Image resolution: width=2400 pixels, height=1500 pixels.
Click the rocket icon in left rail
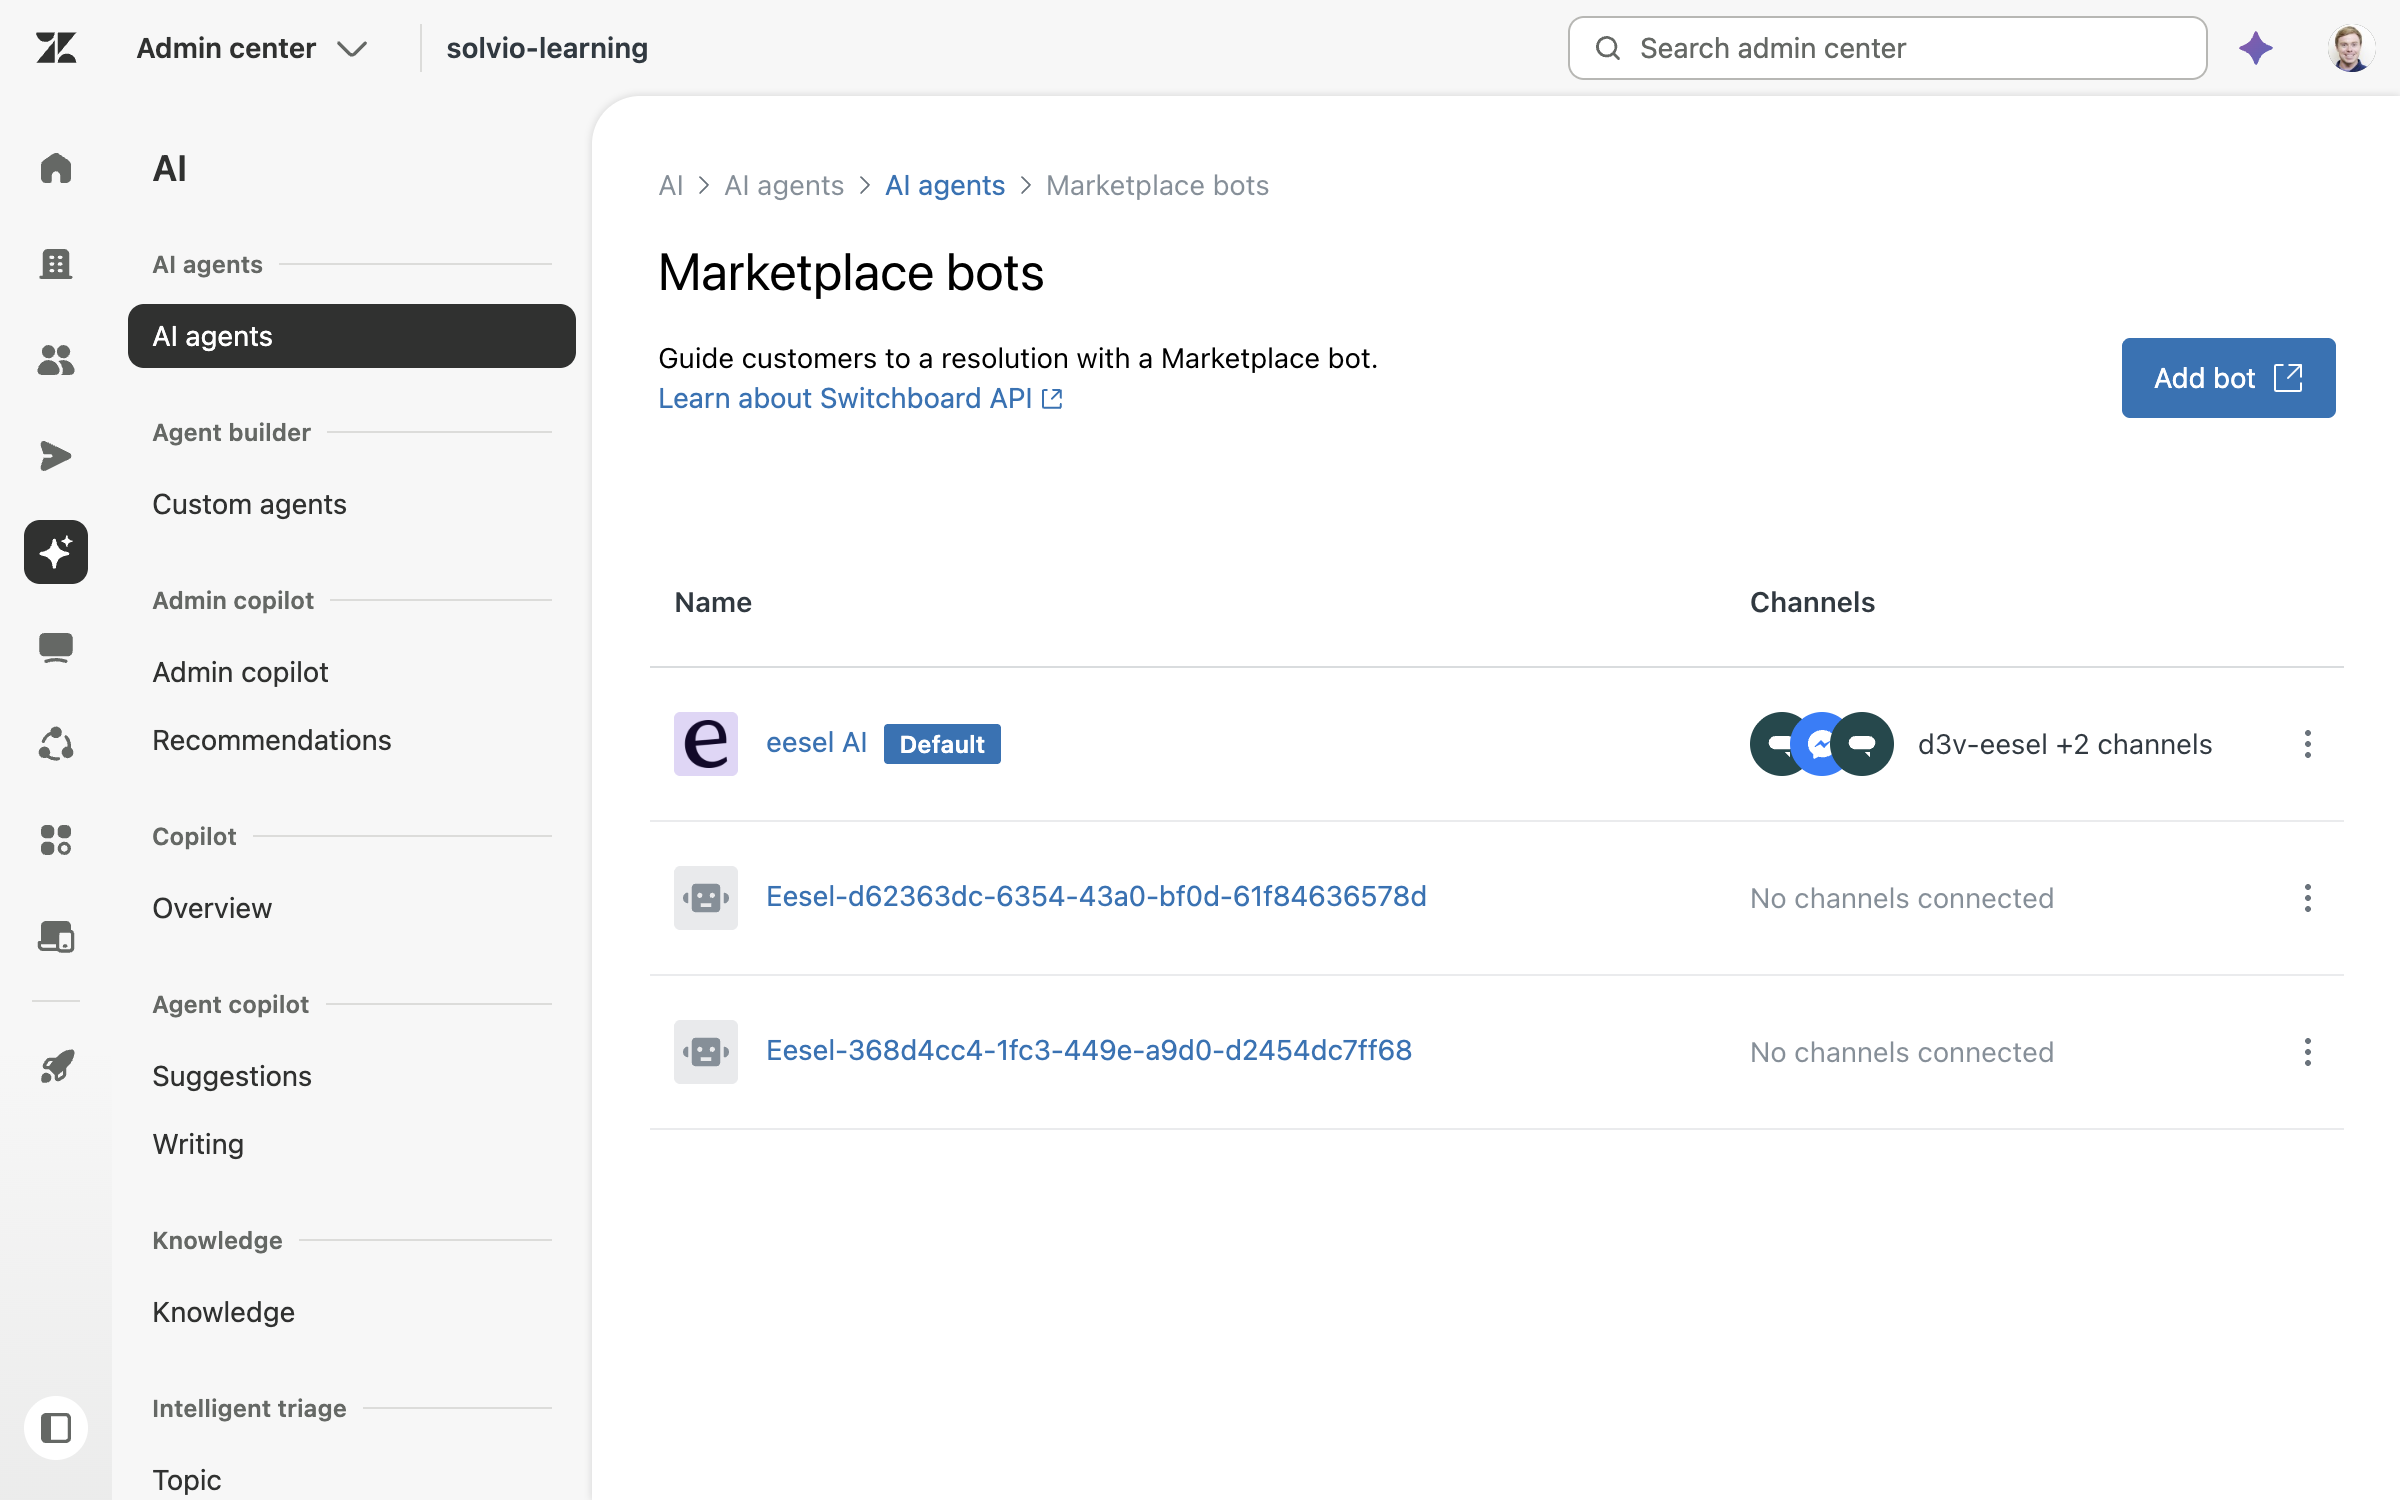[x=56, y=1066]
